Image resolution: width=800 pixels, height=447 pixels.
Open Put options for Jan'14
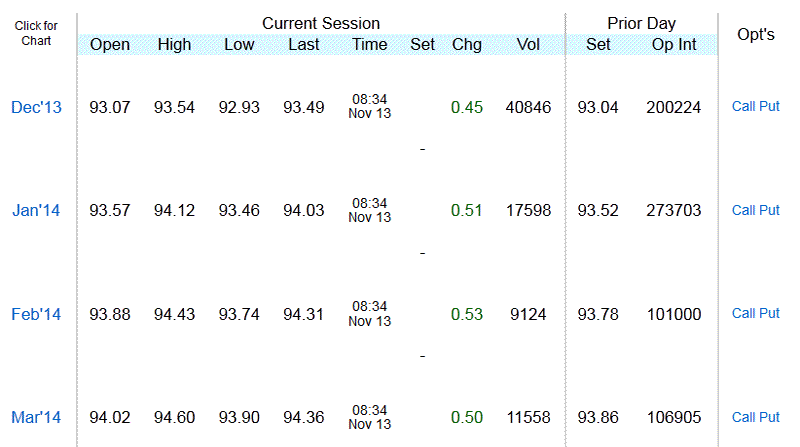769,211
